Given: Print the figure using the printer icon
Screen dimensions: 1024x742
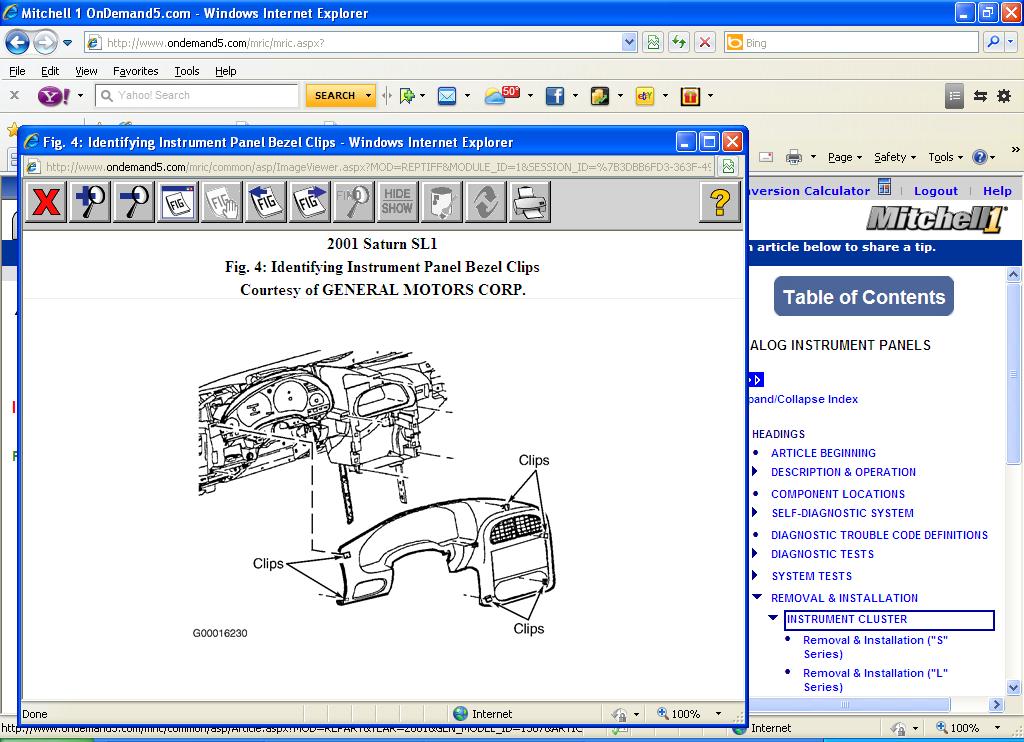Looking at the screenshot, I should (x=529, y=202).
